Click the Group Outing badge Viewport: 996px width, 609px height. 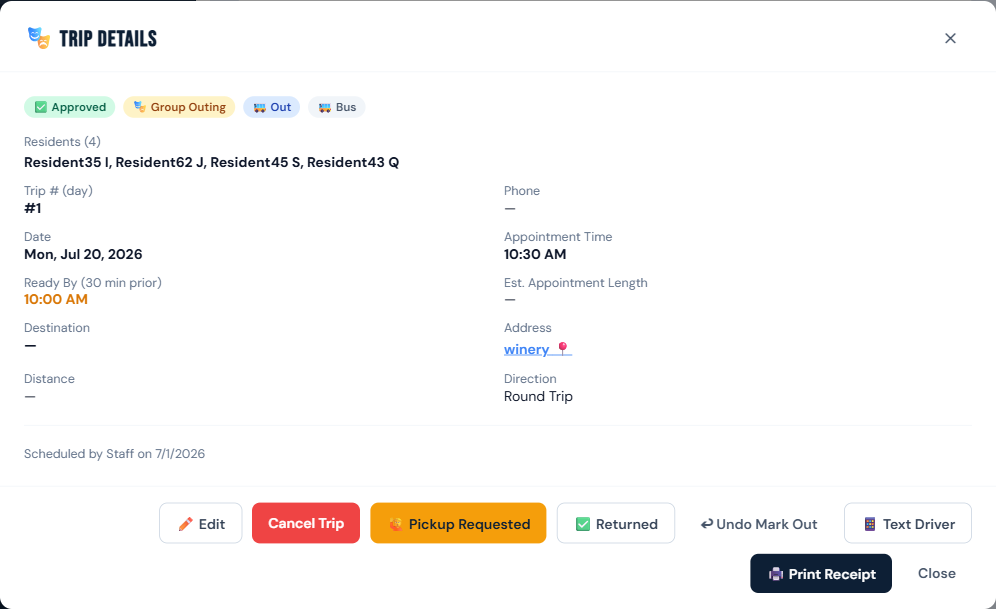click(179, 107)
